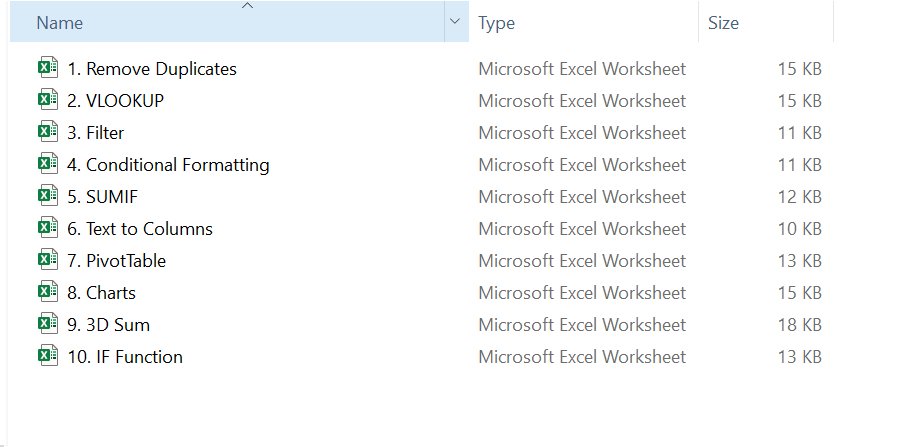Select the file name 4. Conditional Formatting
This screenshot has height=447, width=903.
[168, 165]
